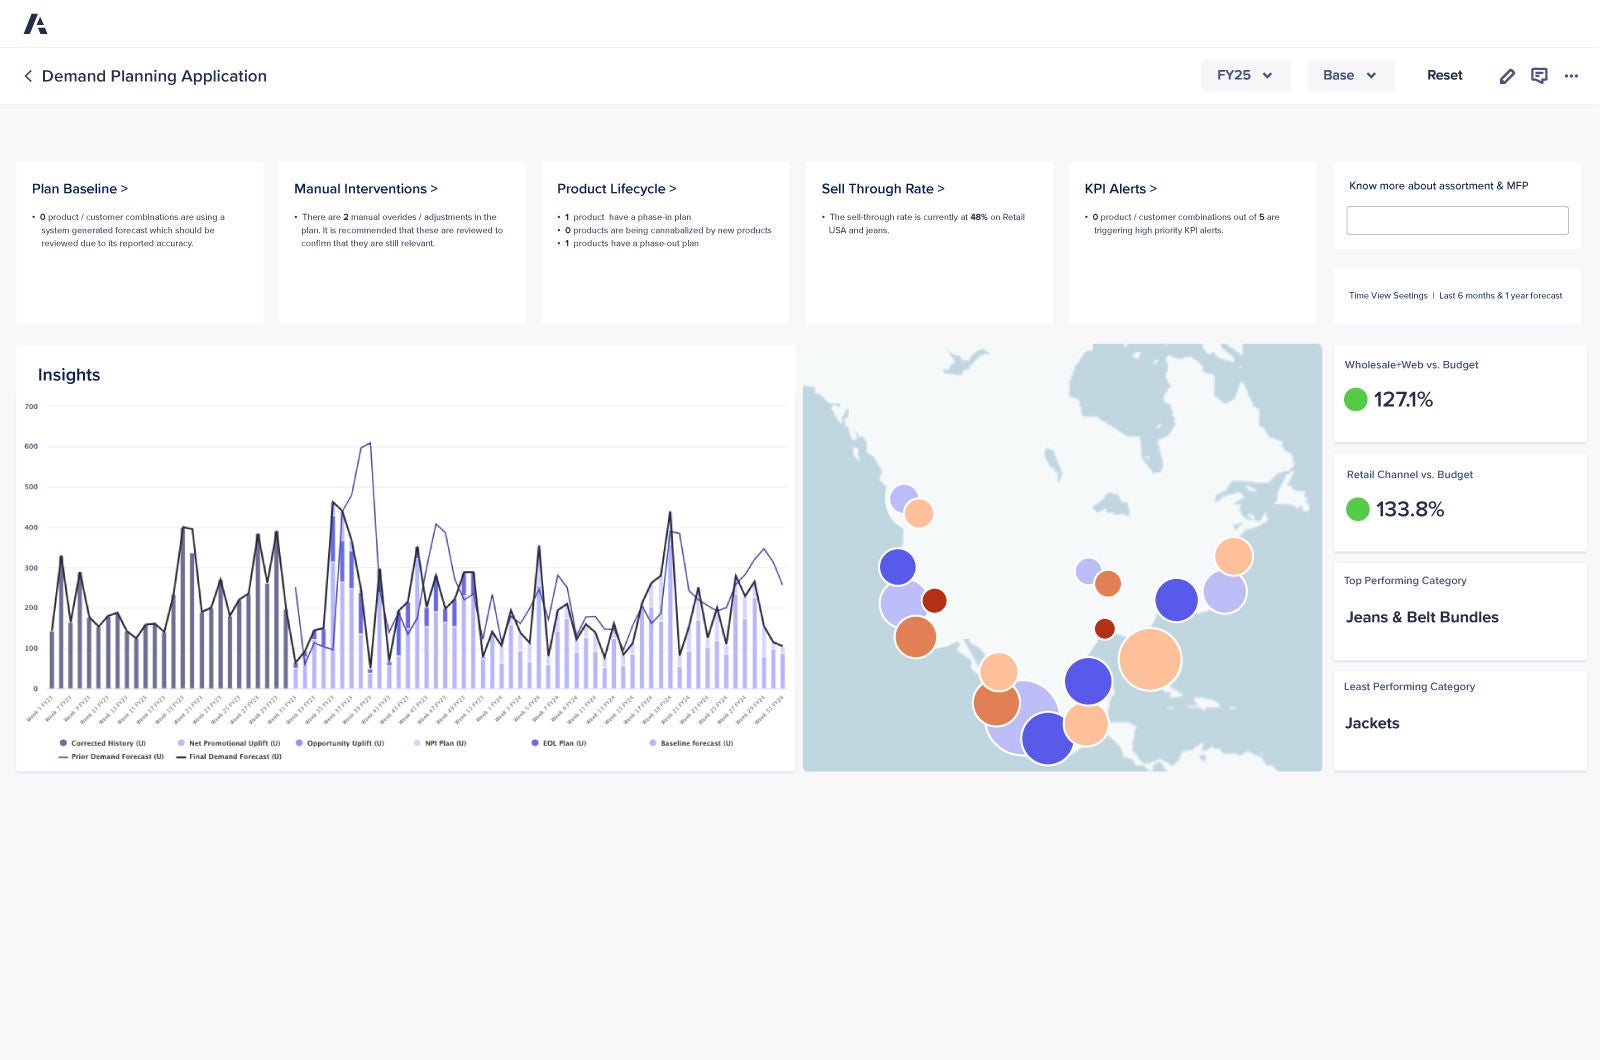Toggle the EOL Plan (U) legend item

tap(534, 743)
